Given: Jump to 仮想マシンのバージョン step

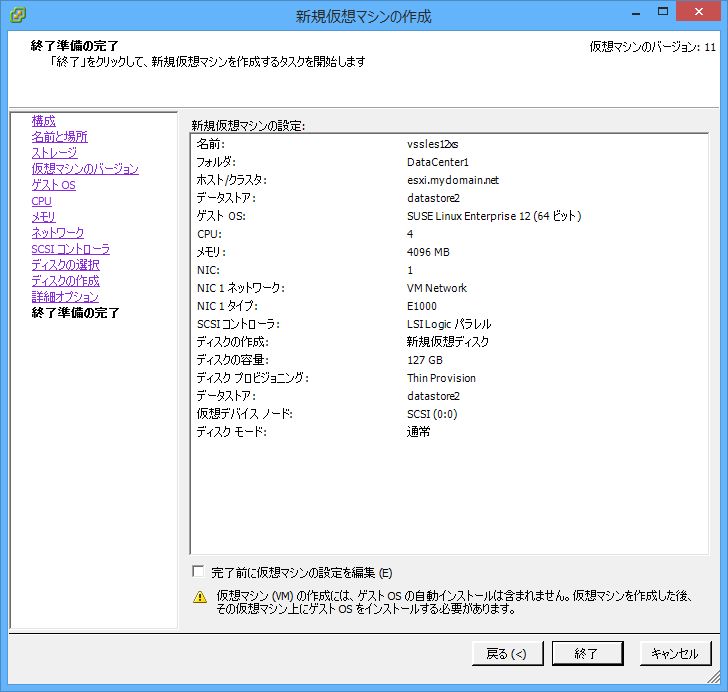Looking at the screenshot, I should pos(85,169).
